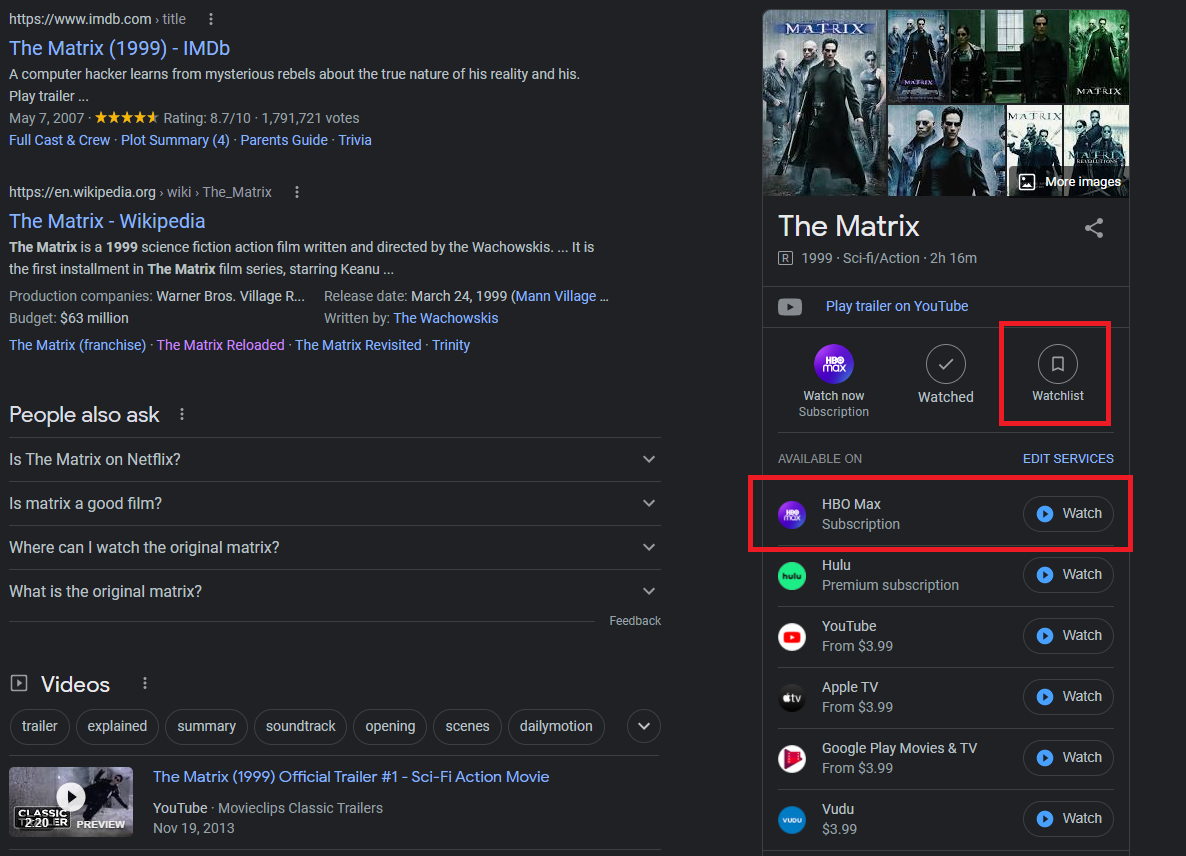The width and height of the screenshot is (1186, 856).
Task: Watch The Matrix on YouTube
Action: (1068, 636)
